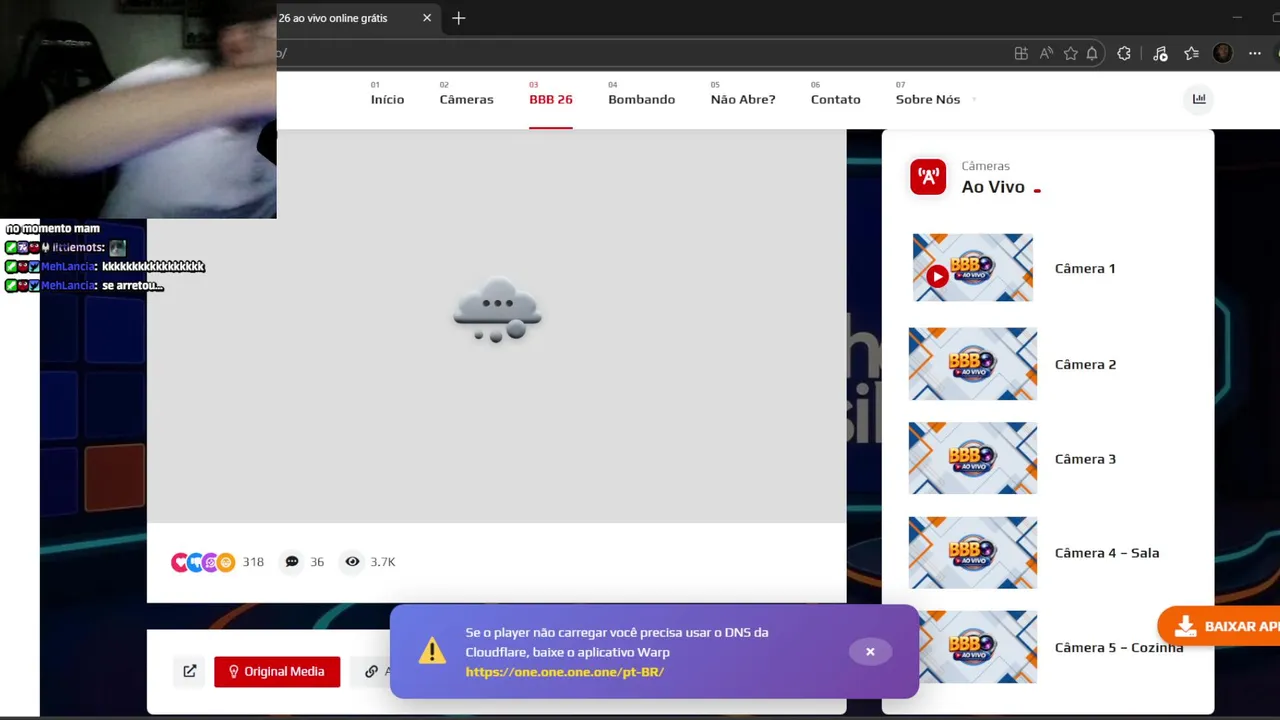The image size is (1280, 720).
Task: Select the Câmera 2 title text
Action: (1085, 364)
